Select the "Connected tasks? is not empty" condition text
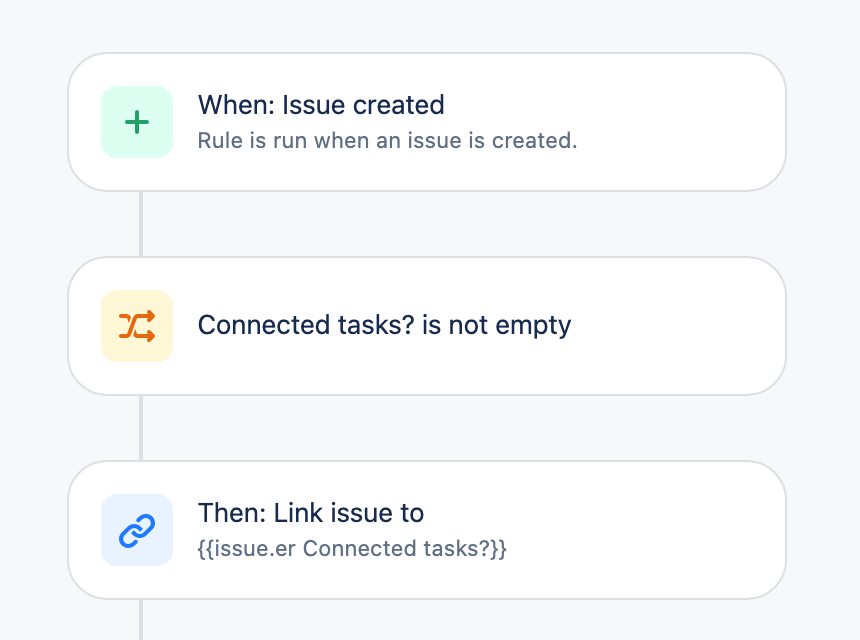 (x=384, y=325)
